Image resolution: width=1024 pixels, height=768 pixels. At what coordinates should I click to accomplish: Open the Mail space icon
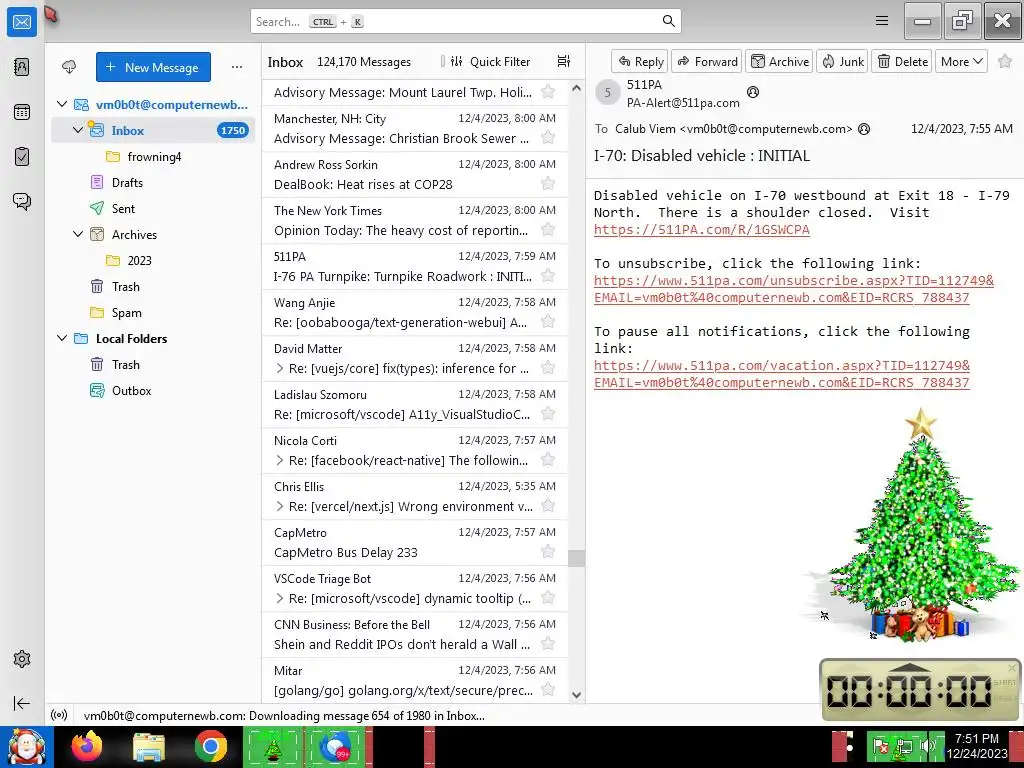click(22, 22)
